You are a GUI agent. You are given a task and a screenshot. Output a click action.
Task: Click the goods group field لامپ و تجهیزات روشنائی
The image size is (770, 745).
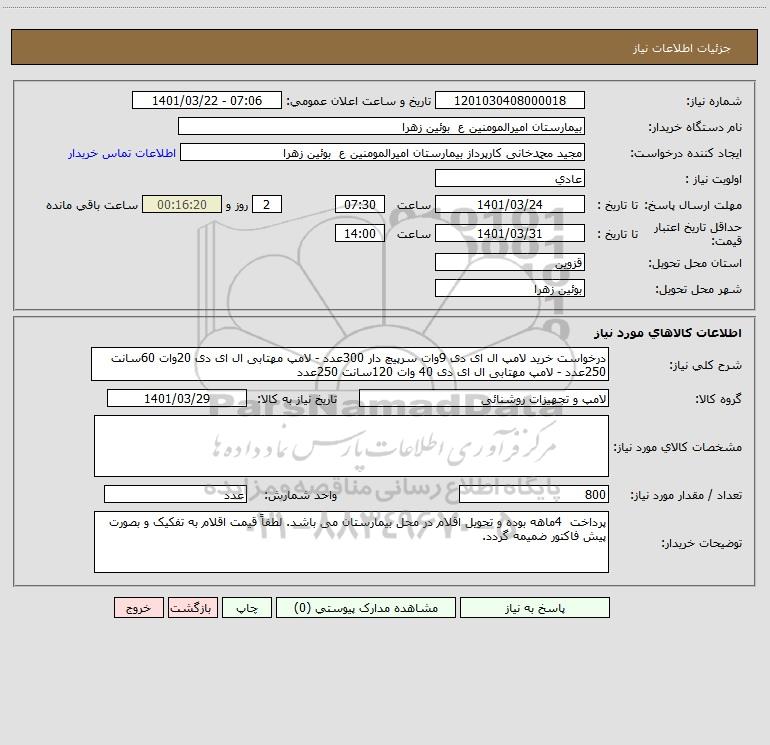tap(484, 398)
